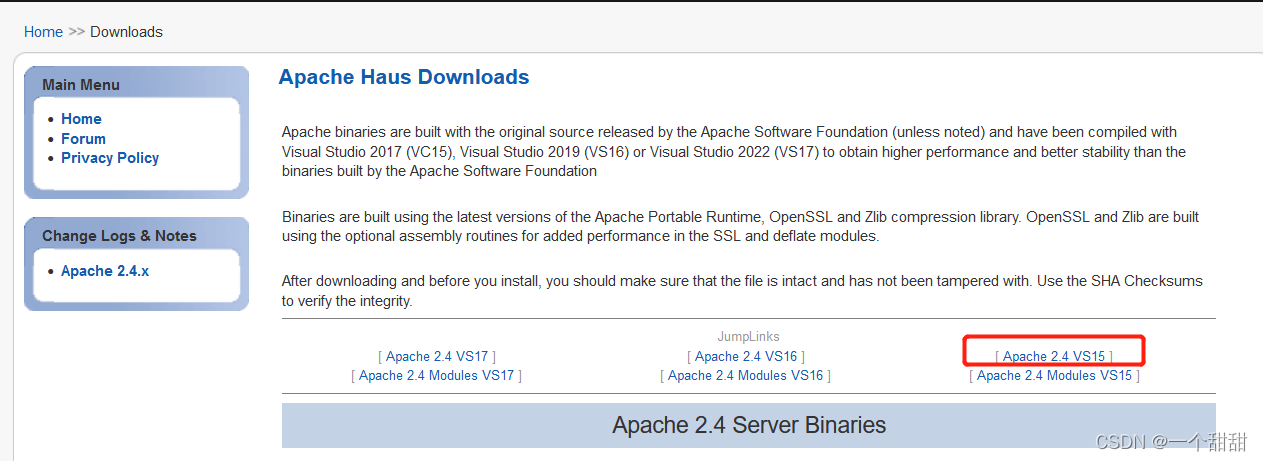The width and height of the screenshot is (1263, 461).
Task: Click the Downloads breadcrumb text
Action: tap(126, 32)
